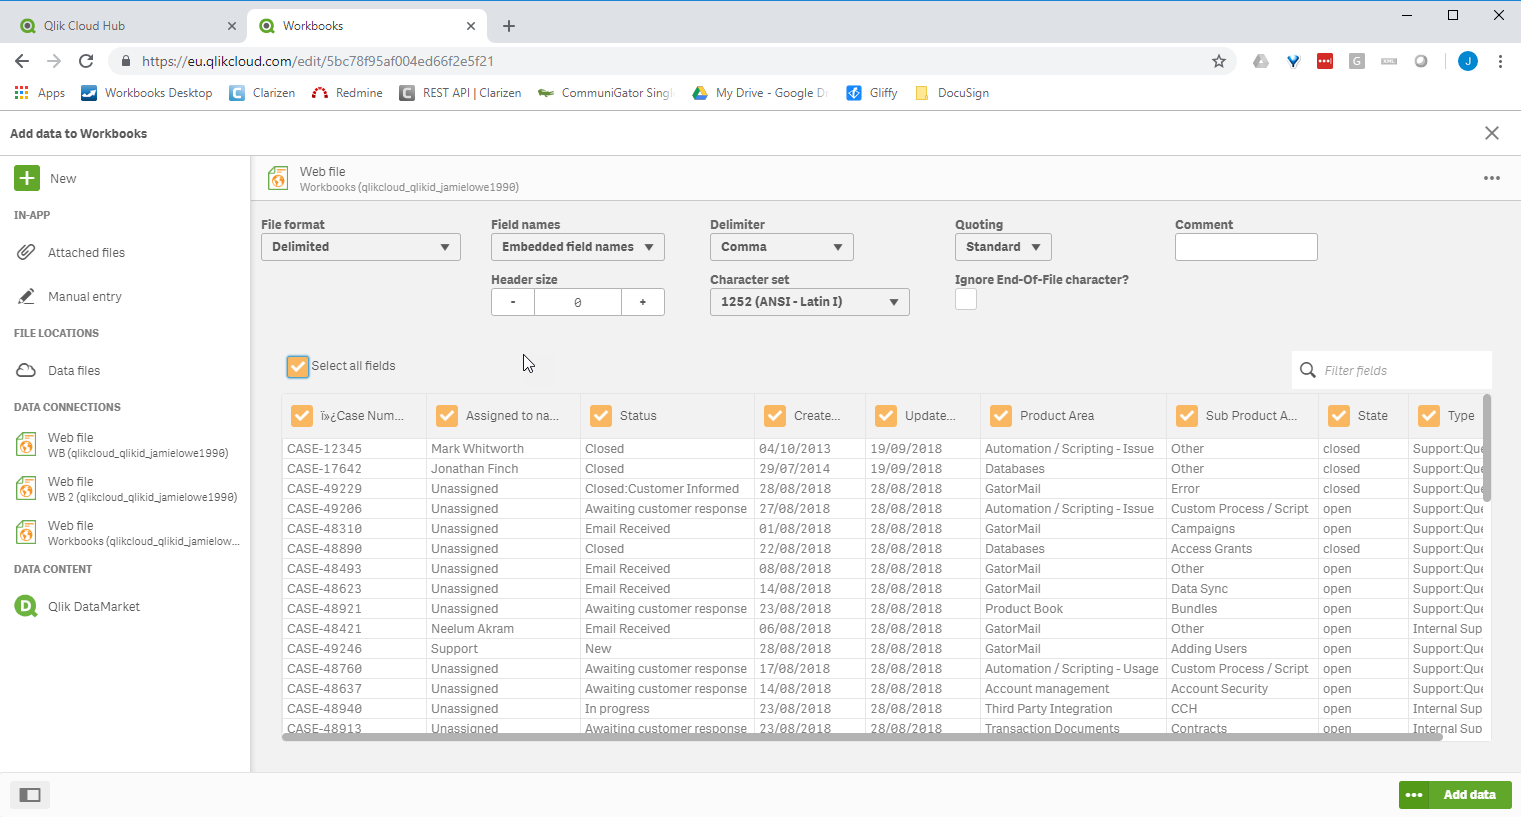Bookmark this page with the star icon
The image size is (1521, 817).
pos(1218,61)
